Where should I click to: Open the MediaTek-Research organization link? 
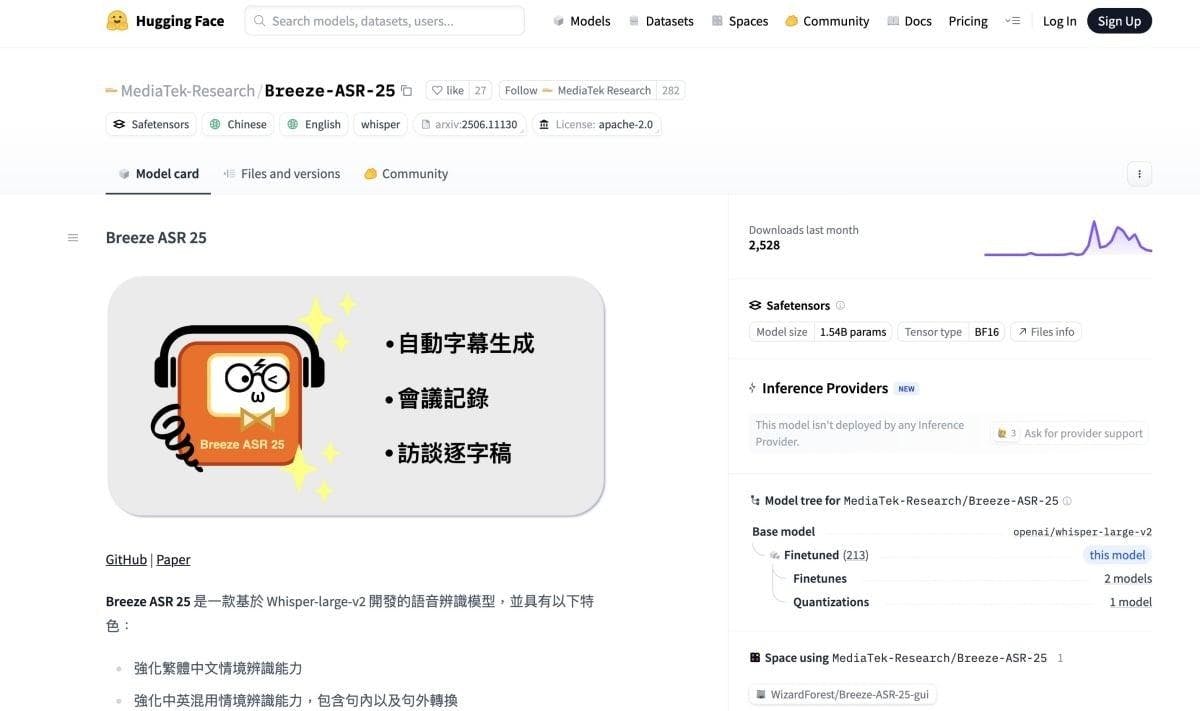tap(188, 91)
